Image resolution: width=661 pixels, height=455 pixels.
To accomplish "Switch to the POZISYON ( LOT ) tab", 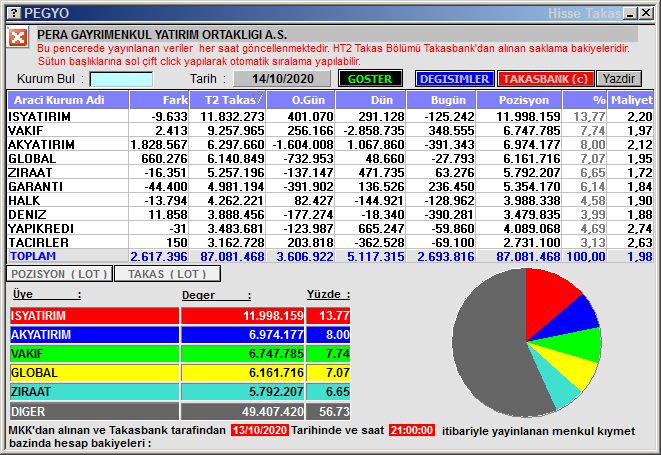I will [x=59, y=274].
